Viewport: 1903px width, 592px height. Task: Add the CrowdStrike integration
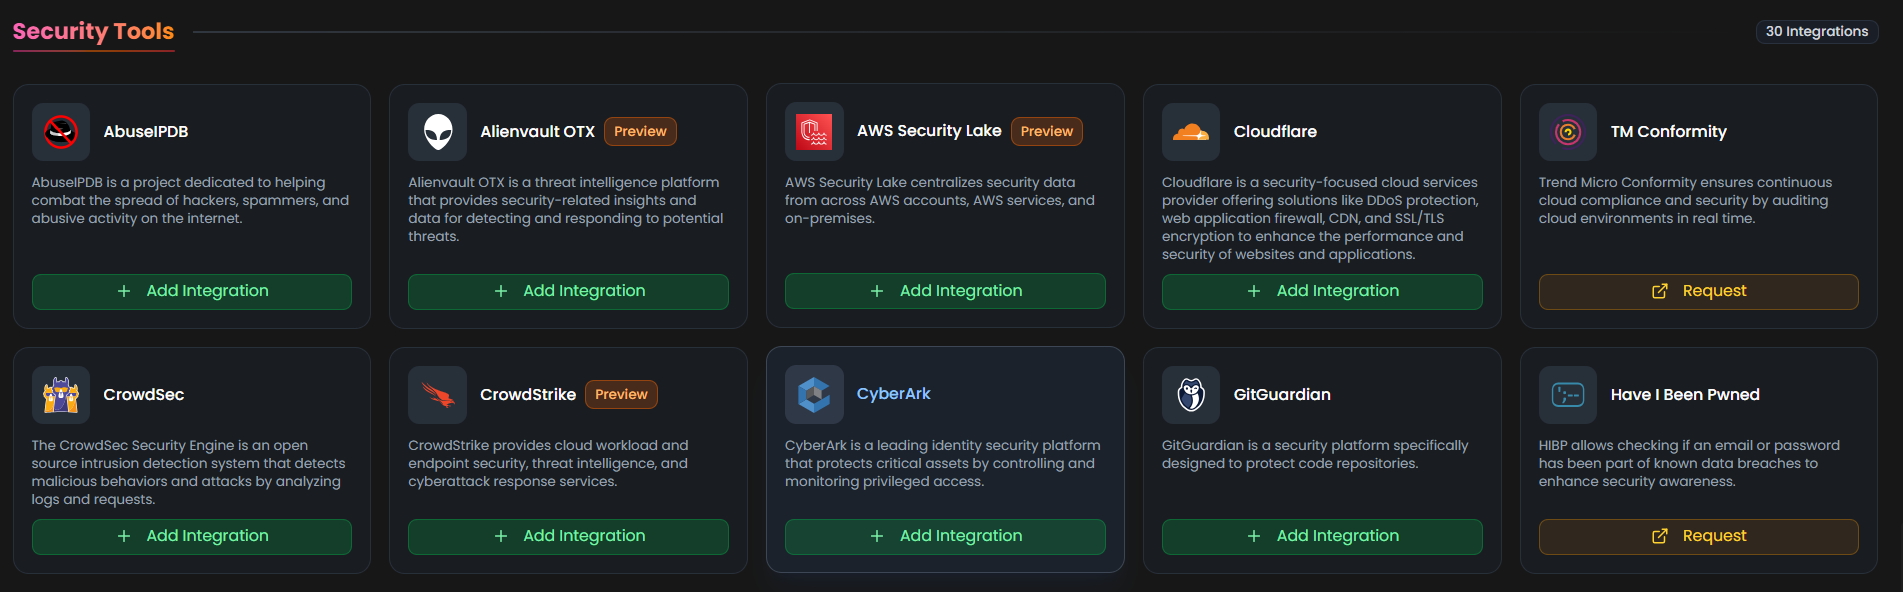568,536
